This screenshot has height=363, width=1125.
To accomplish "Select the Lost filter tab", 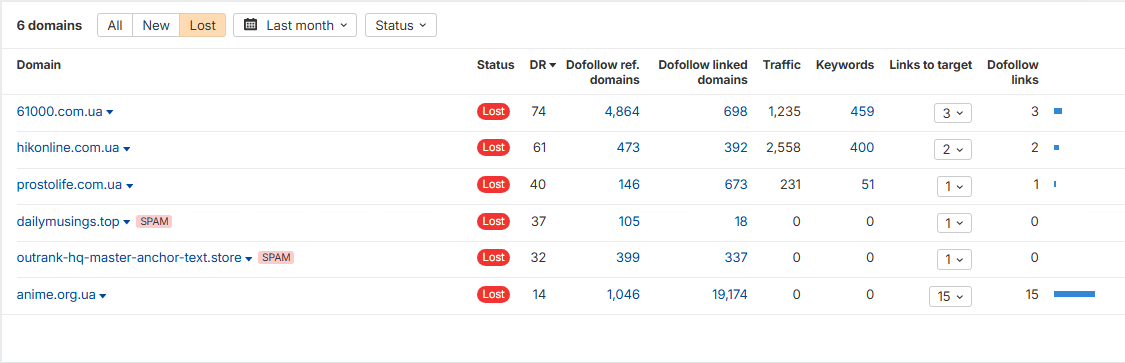I will [x=202, y=25].
